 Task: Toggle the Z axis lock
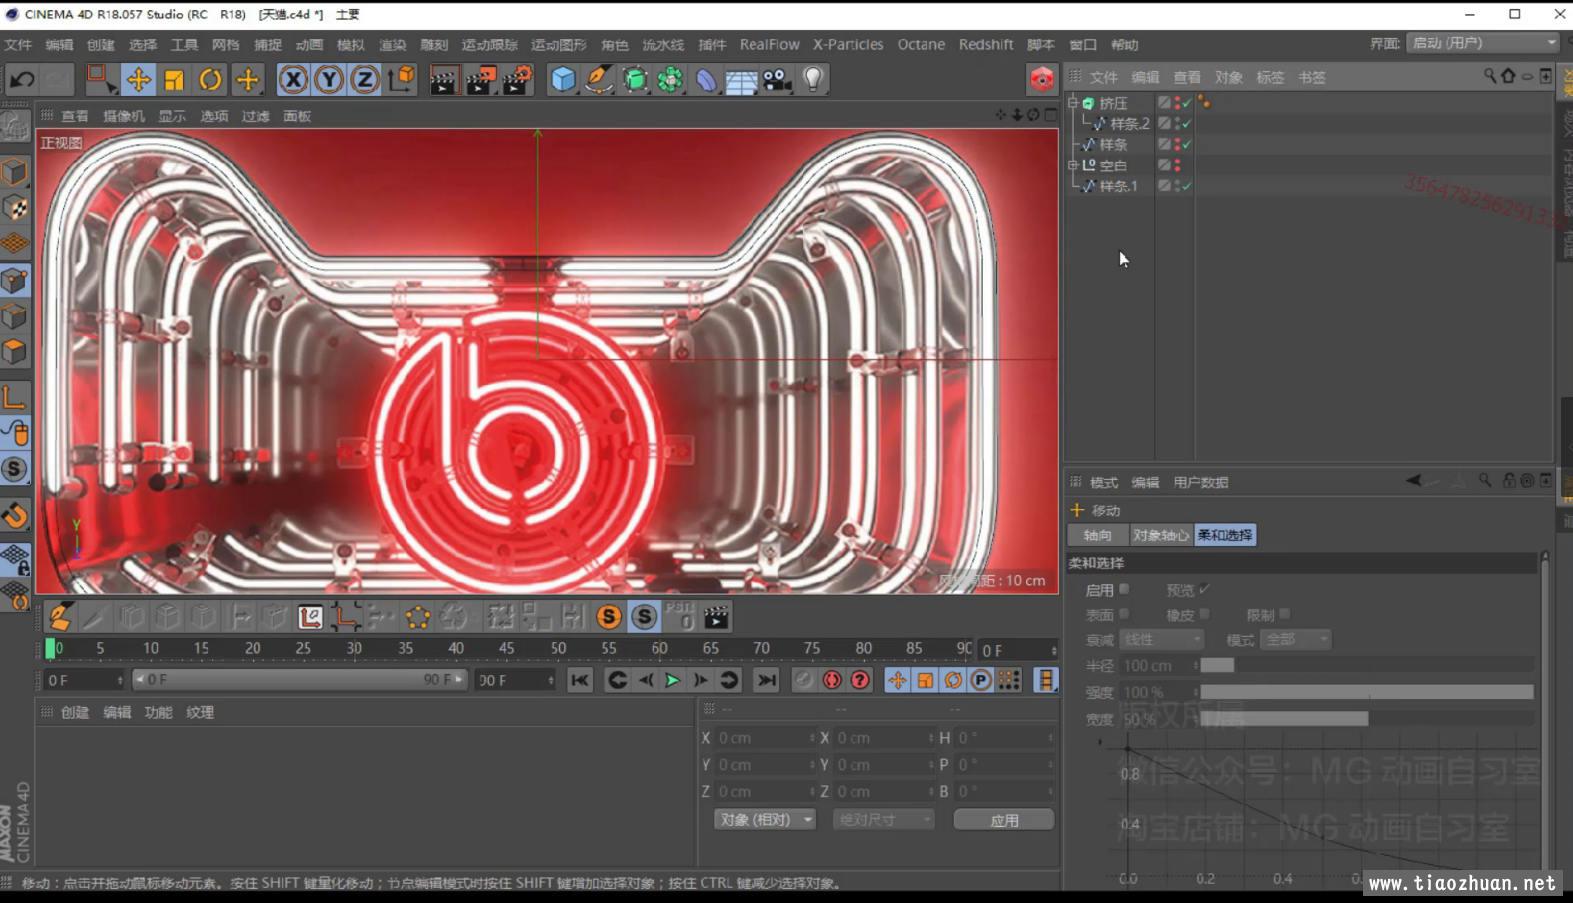coord(365,79)
